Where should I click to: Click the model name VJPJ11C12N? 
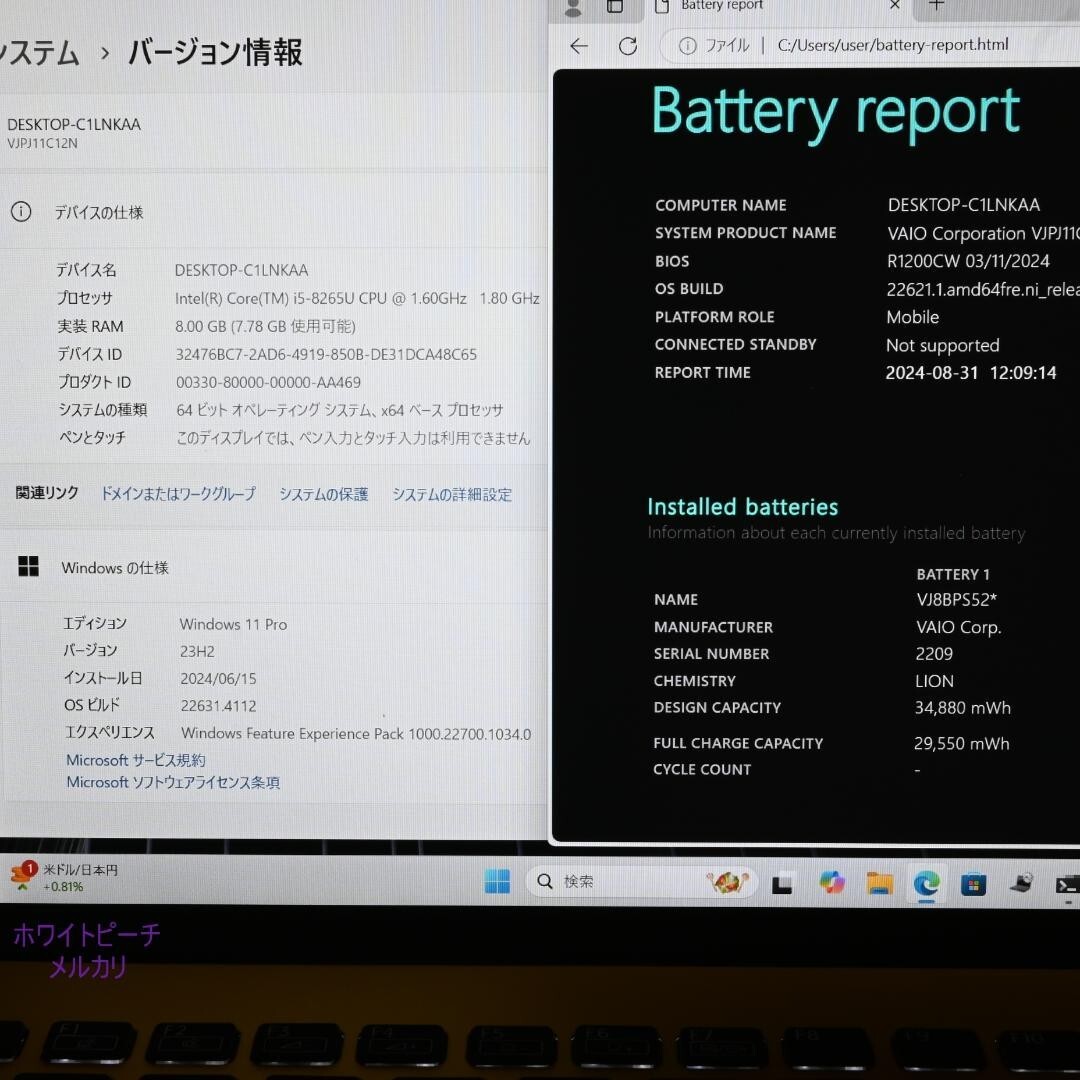[x=42, y=143]
